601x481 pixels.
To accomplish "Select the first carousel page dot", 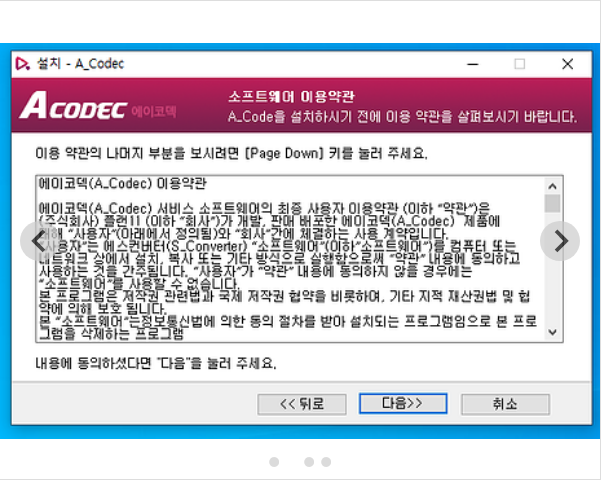I will (x=274, y=462).
